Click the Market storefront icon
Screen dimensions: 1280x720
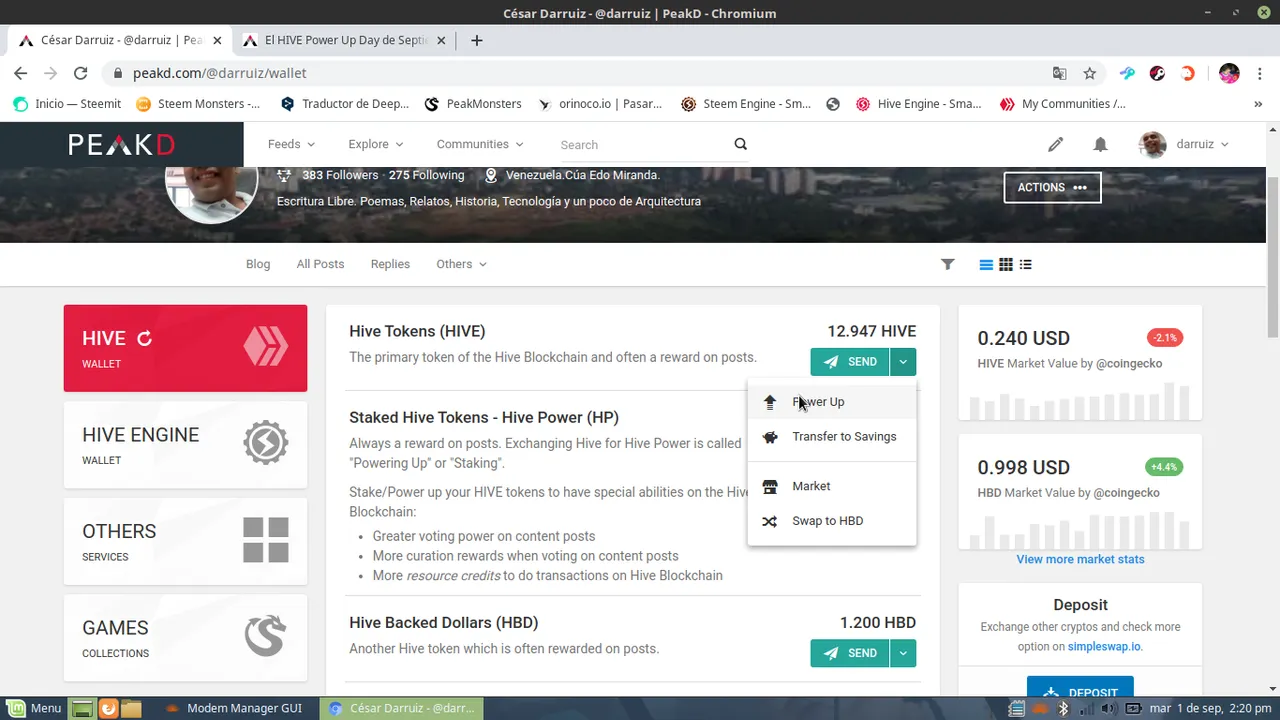770,486
